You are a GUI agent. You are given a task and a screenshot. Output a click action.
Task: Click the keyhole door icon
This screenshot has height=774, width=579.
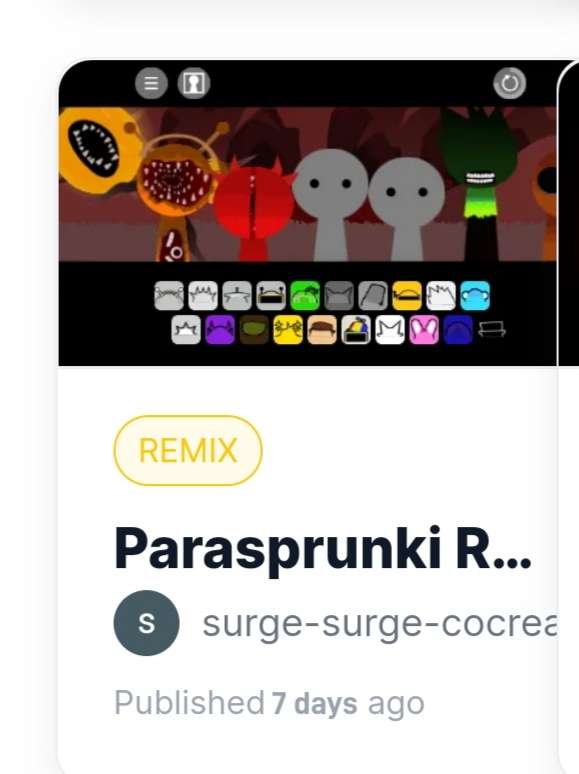(x=193, y=83)
